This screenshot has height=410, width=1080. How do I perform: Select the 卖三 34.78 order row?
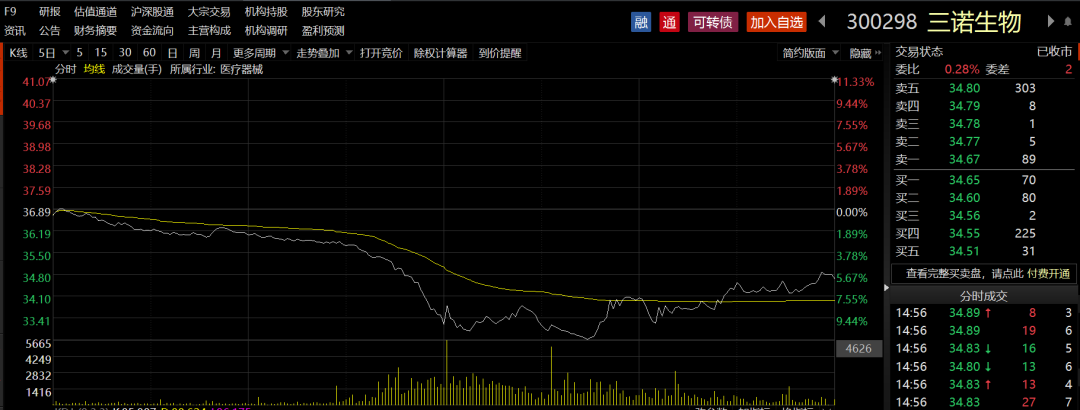pyautogui.click(x=984, y=124)
